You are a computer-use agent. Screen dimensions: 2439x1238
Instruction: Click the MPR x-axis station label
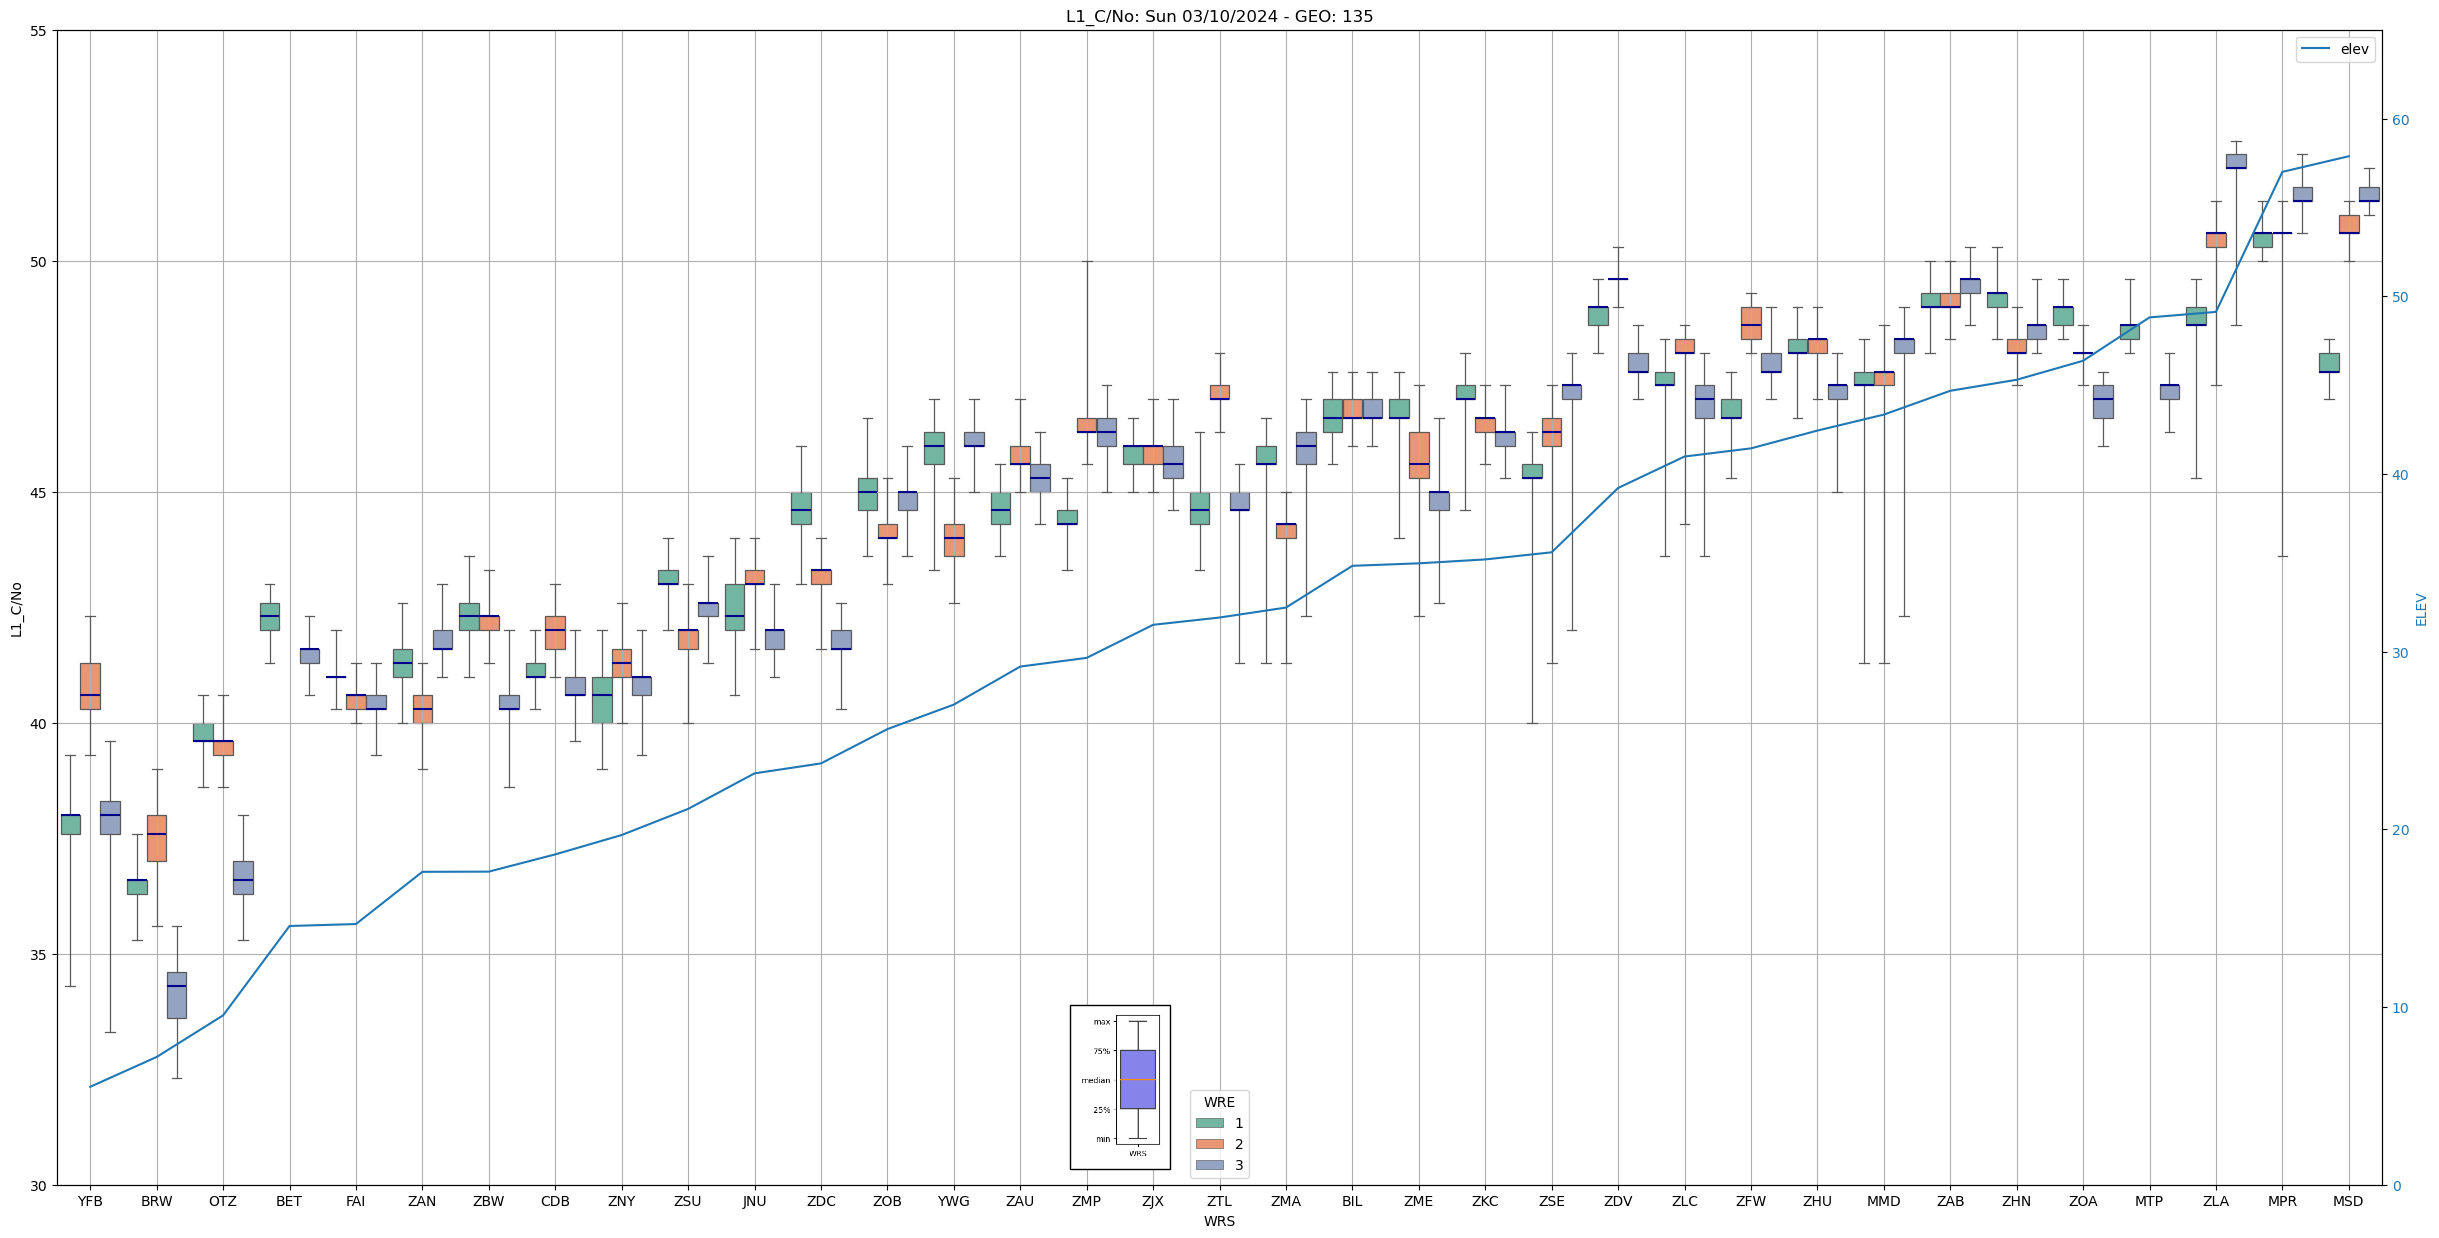point(2282,1201)
